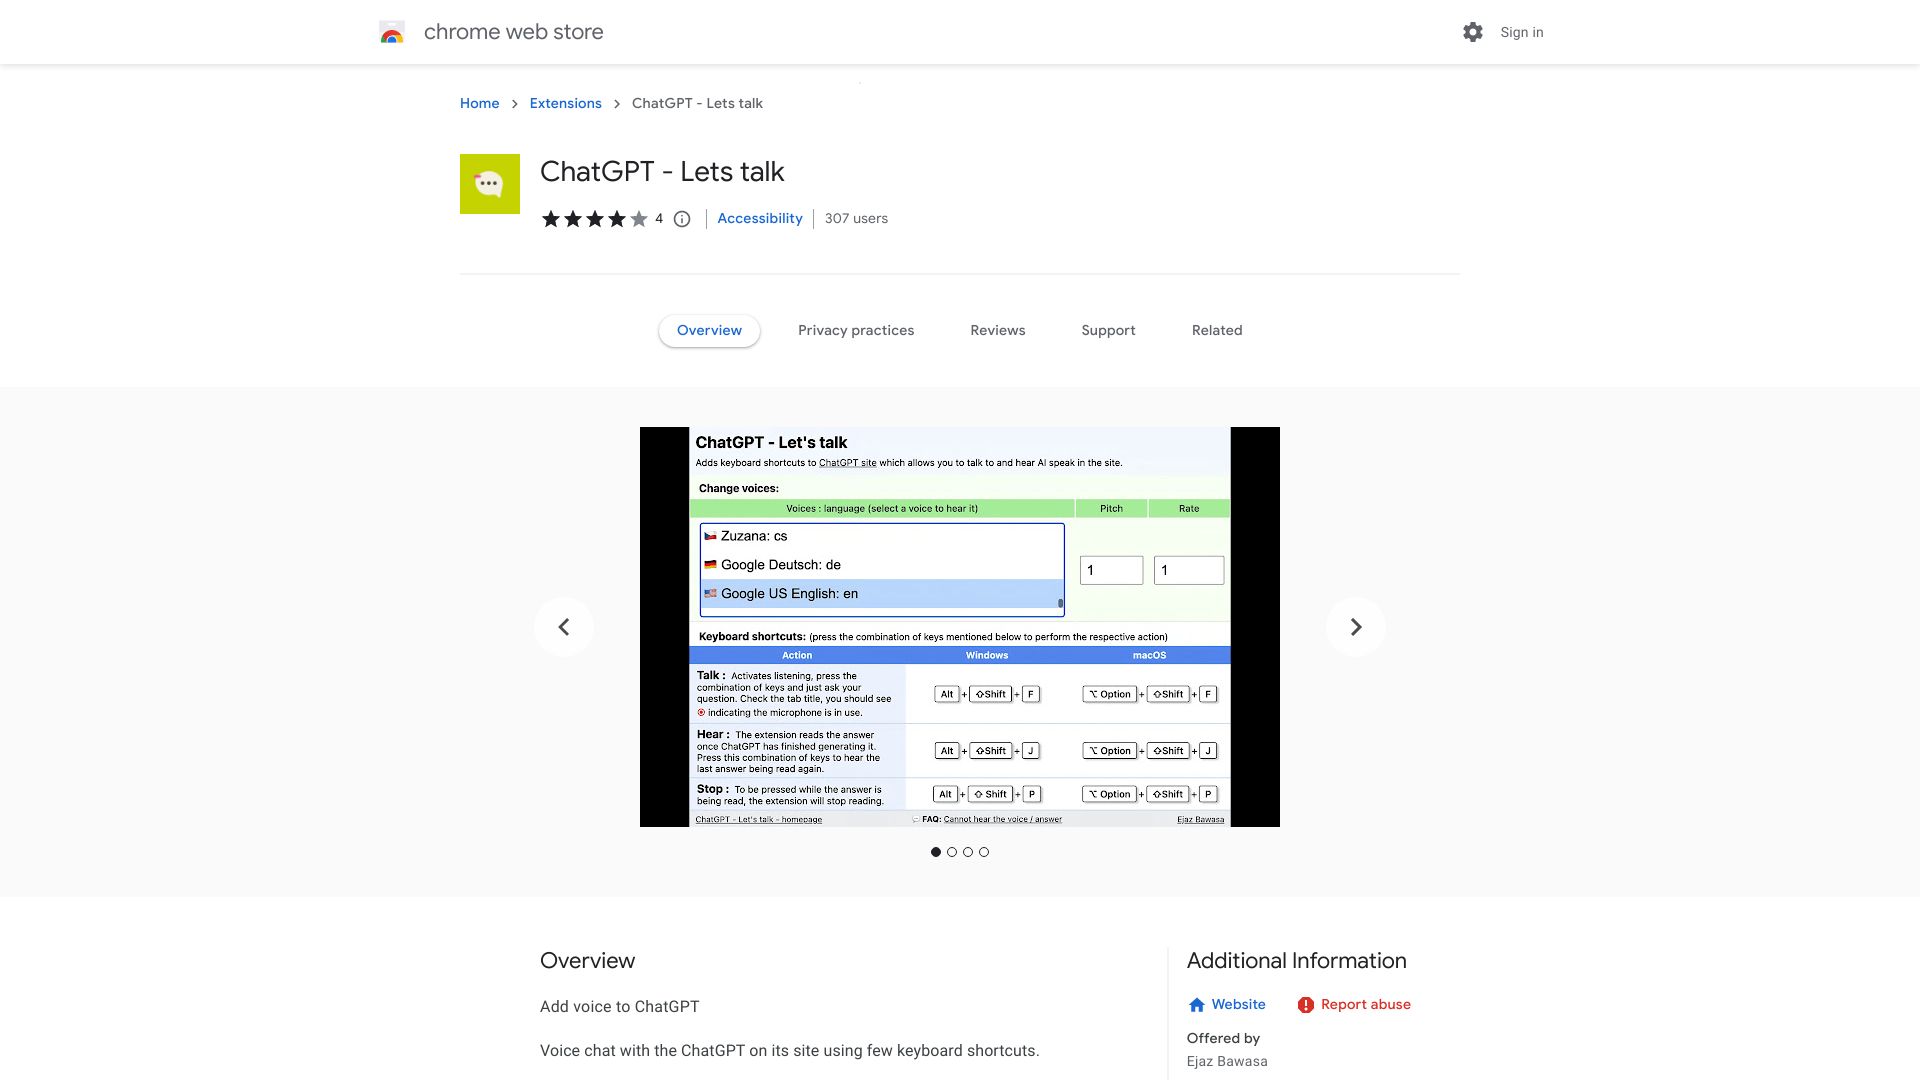The image size is (1920, 1080).
Task: Click the ChatGPT - Lets talk extension icon
Action: click(x=489, y=183)
